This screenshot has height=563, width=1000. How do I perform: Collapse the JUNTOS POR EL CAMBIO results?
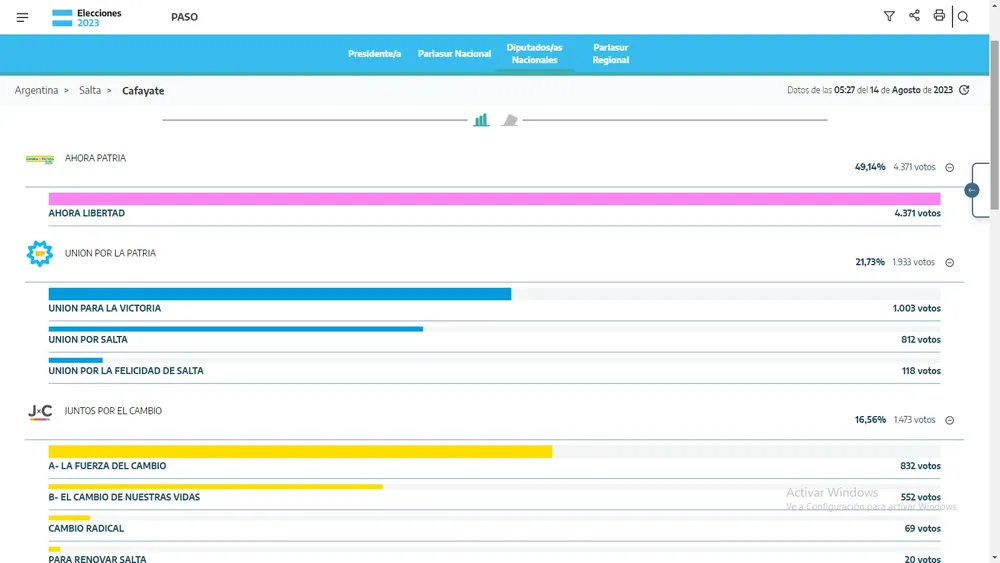coord(950,421)
